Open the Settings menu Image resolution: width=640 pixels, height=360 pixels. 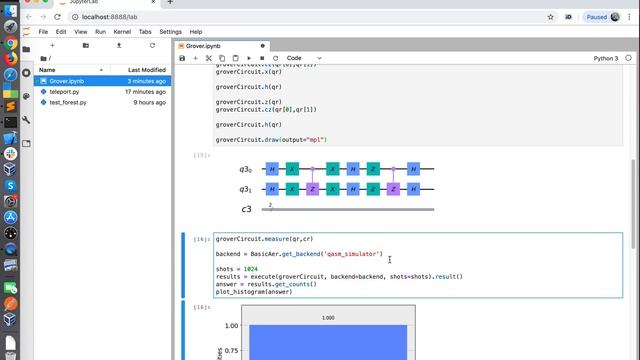(170, 32)
